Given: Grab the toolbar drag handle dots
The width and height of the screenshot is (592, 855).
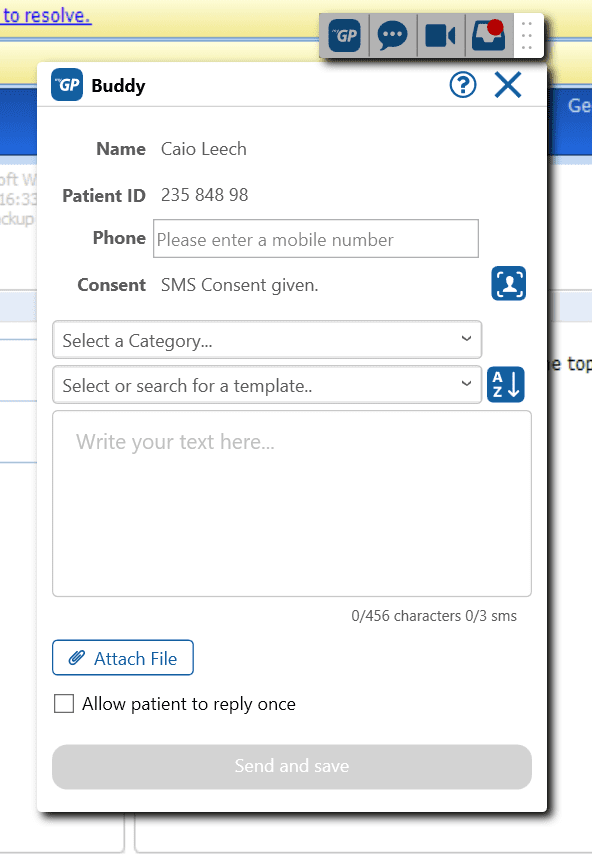Looking at the screenshot, I should [x=527, y=36].
